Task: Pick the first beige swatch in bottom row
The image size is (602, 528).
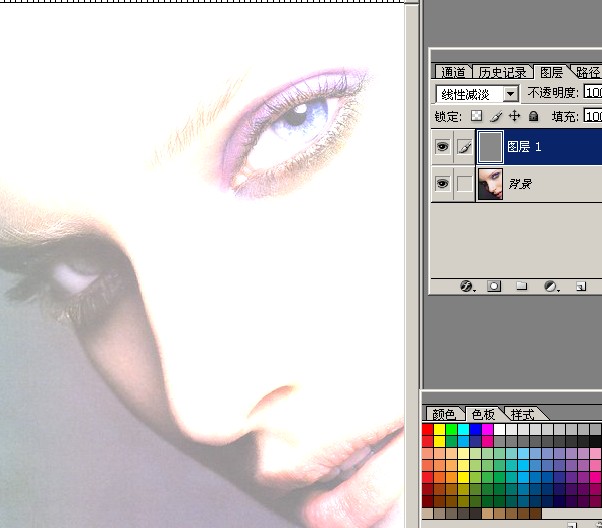Action: point(427,513)
